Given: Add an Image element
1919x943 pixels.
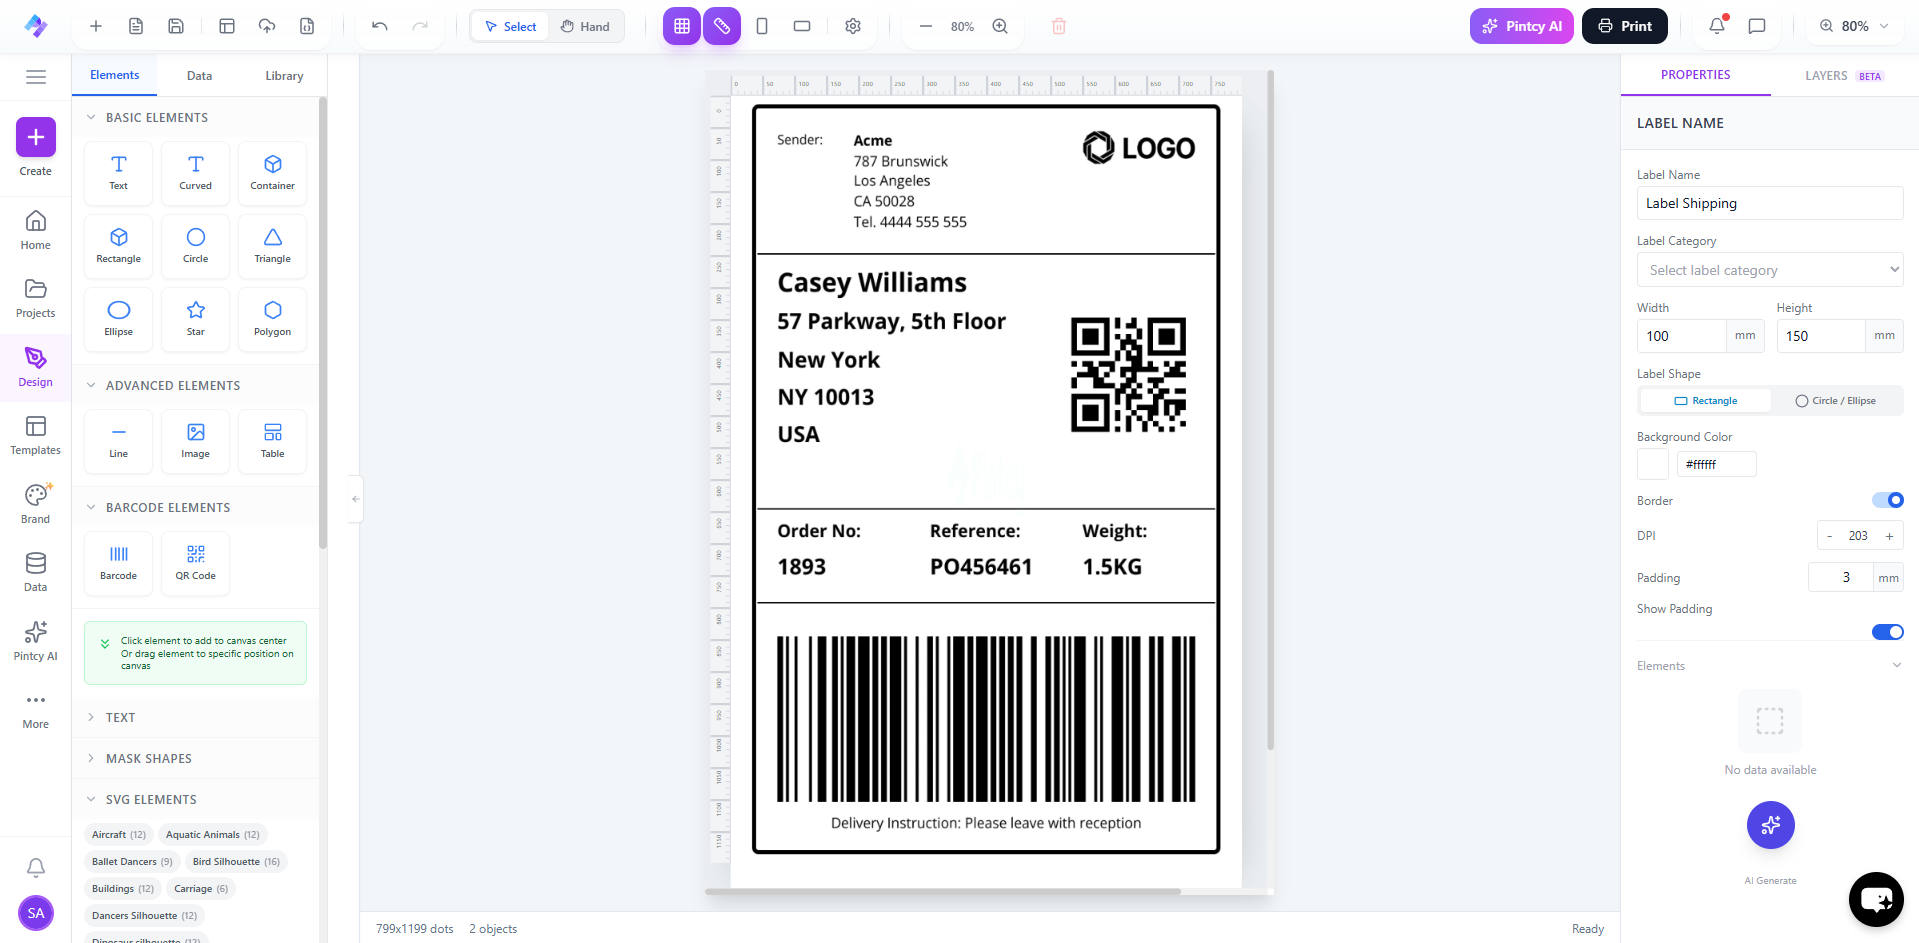Looking at the screenshot, I should [x=195, y=441].
